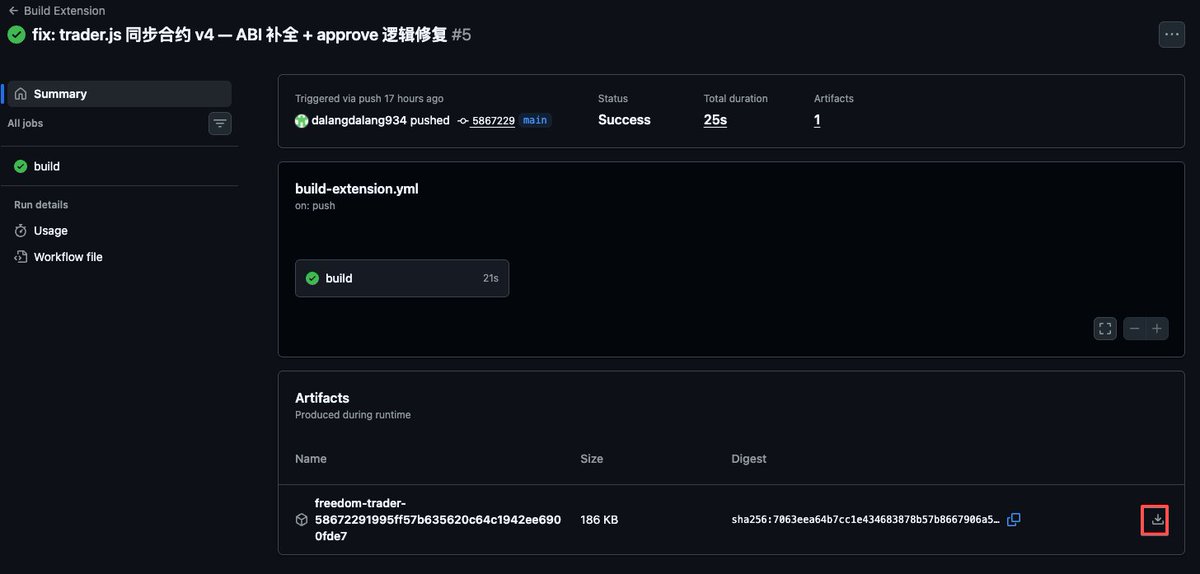Open dalangdalang934 user profile link
The width and height of the screenshot is (1200, 574).
[x=359, y=120]
